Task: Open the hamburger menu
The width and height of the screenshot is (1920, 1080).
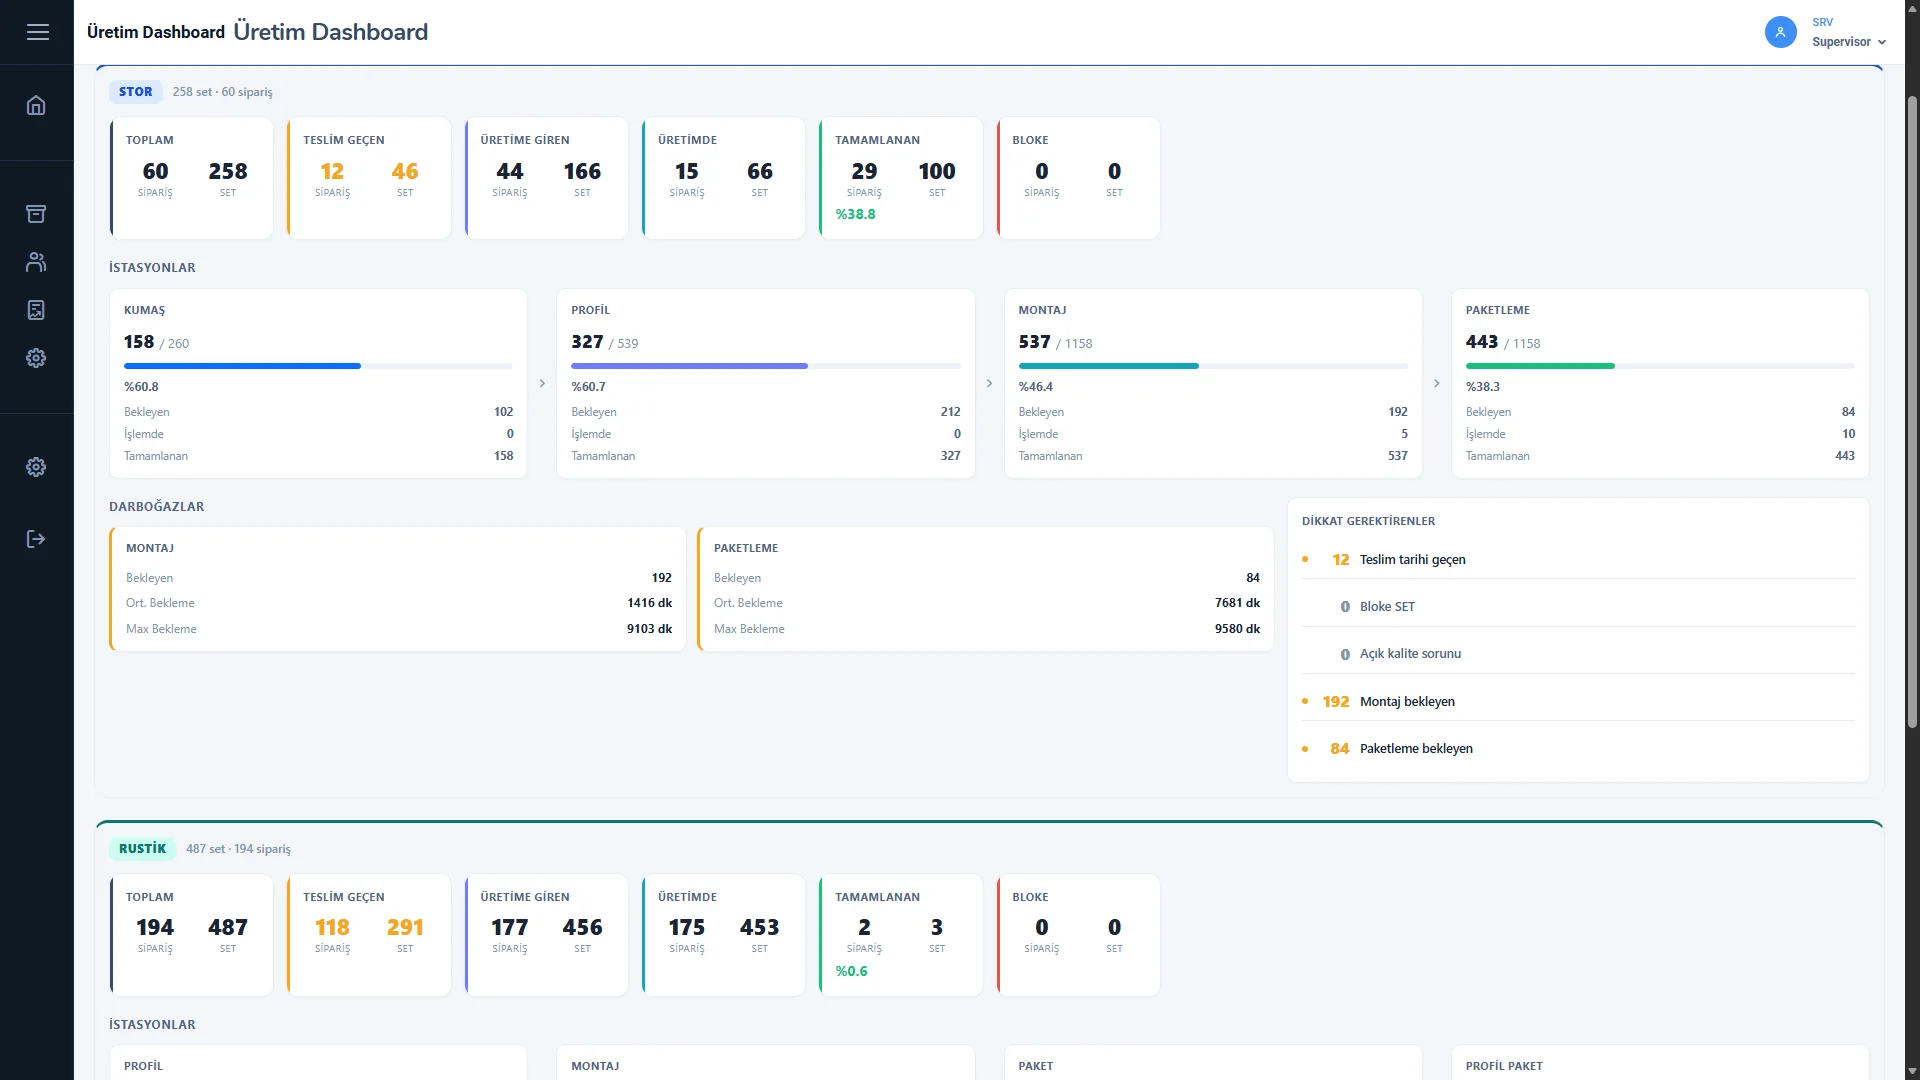Action: tap(38, 32)
